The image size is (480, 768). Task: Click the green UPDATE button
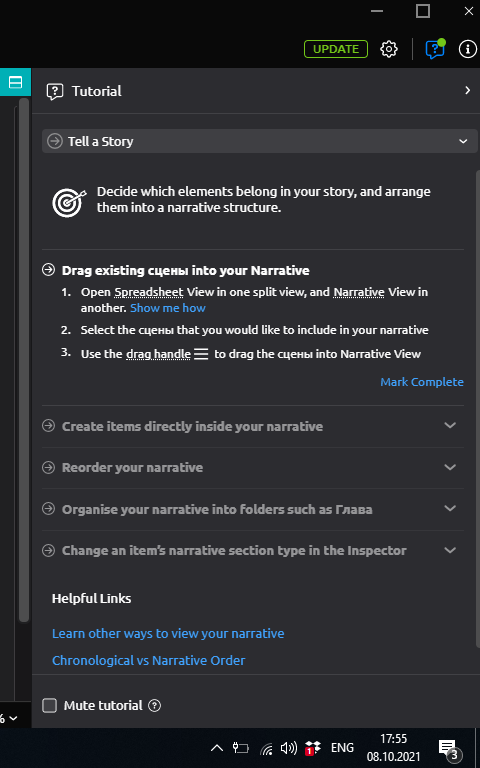click(336, 49)
